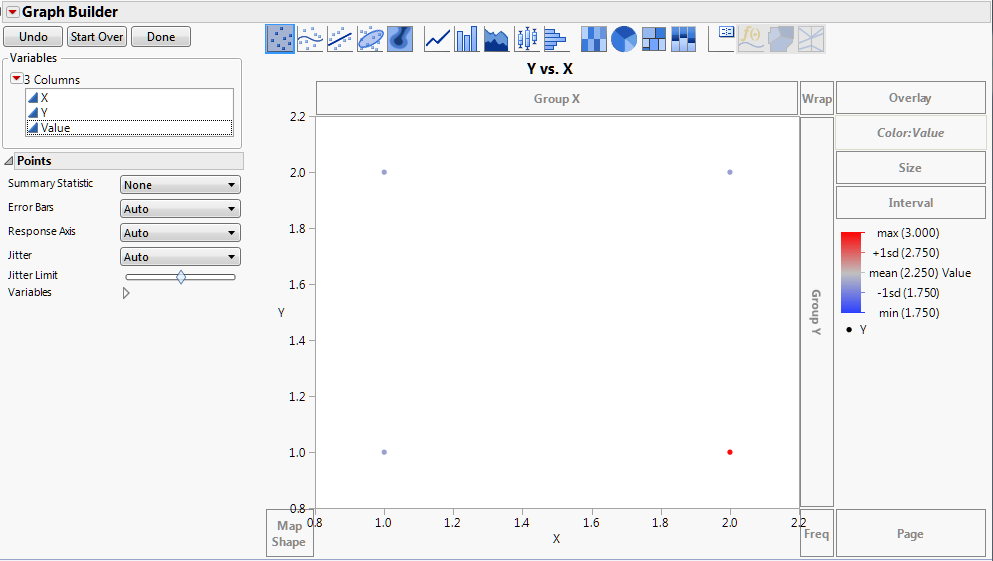Click the X axis label below the plot
Image resolution: width=993 pixels, height=561 pixels.
click(556, 539)
